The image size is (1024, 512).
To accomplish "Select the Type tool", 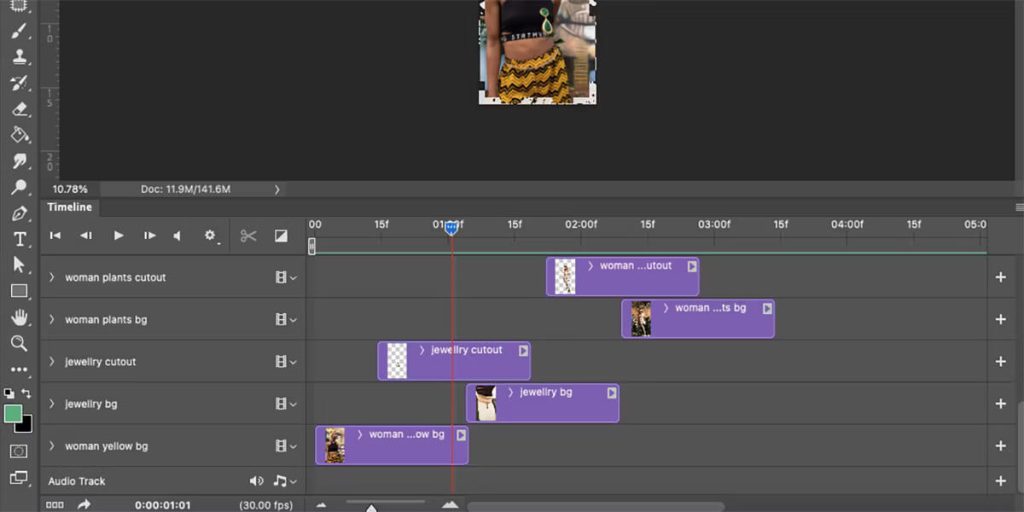I will [x=19, y=239].
